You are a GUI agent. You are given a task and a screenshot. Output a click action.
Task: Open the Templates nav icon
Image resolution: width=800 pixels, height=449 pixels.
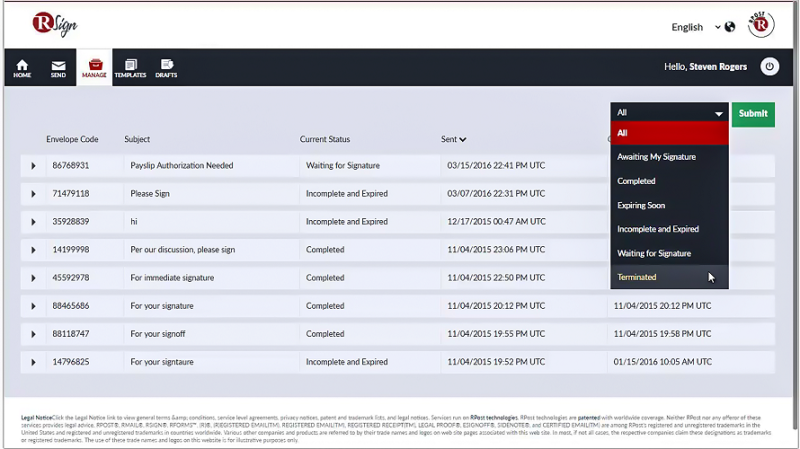[130, 68]
